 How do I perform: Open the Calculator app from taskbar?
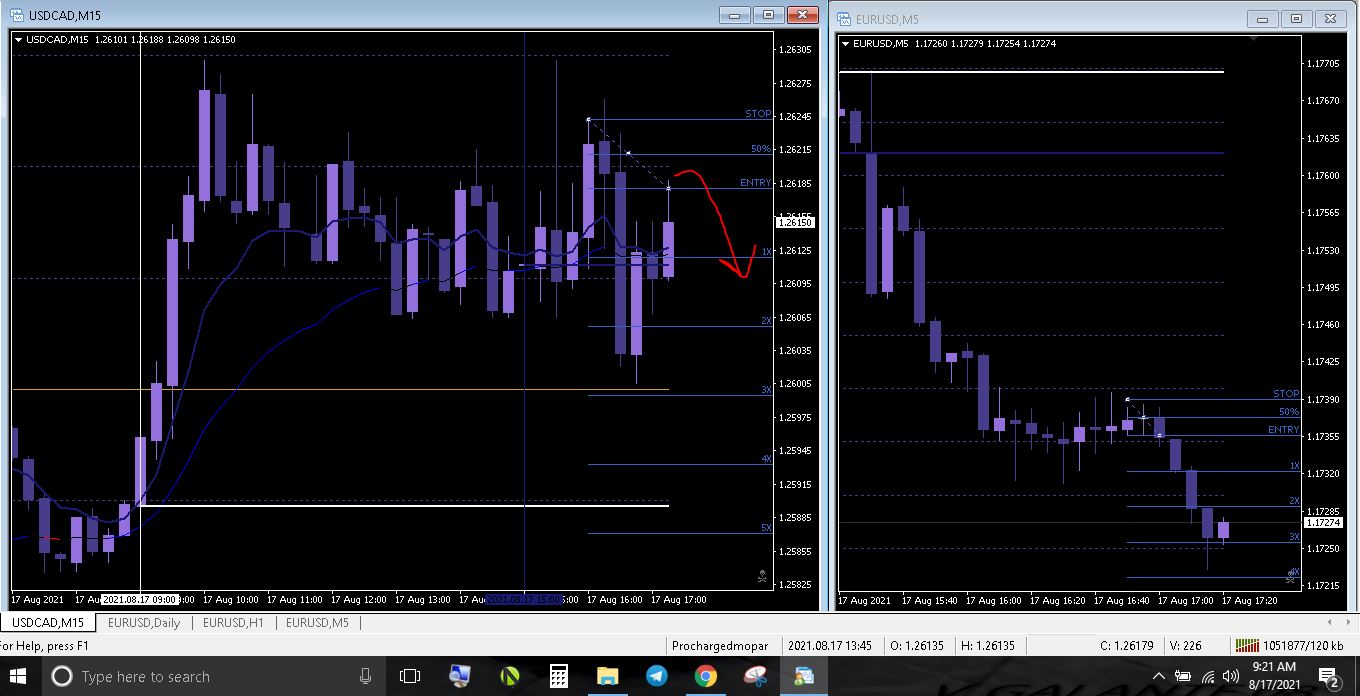pos(558,677)
